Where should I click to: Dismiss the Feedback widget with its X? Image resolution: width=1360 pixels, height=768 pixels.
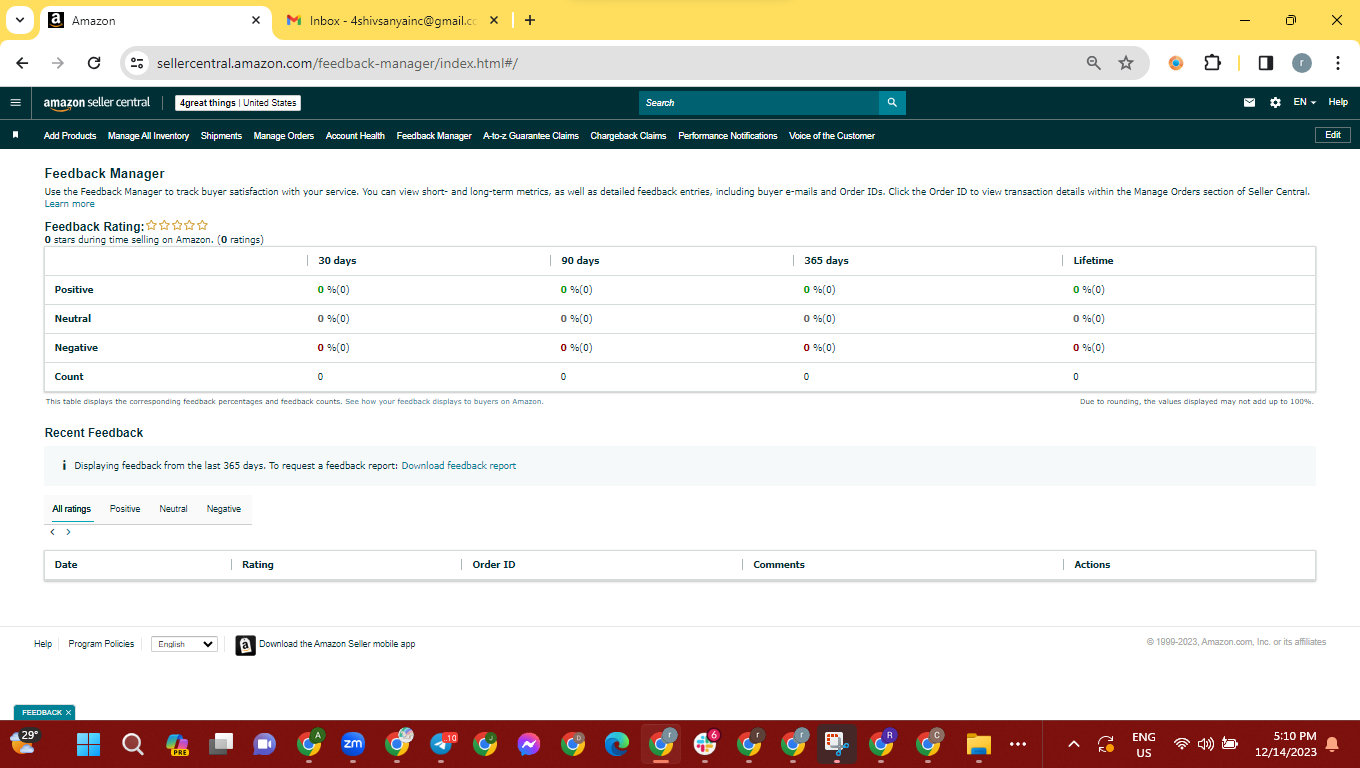coord(68,713)
